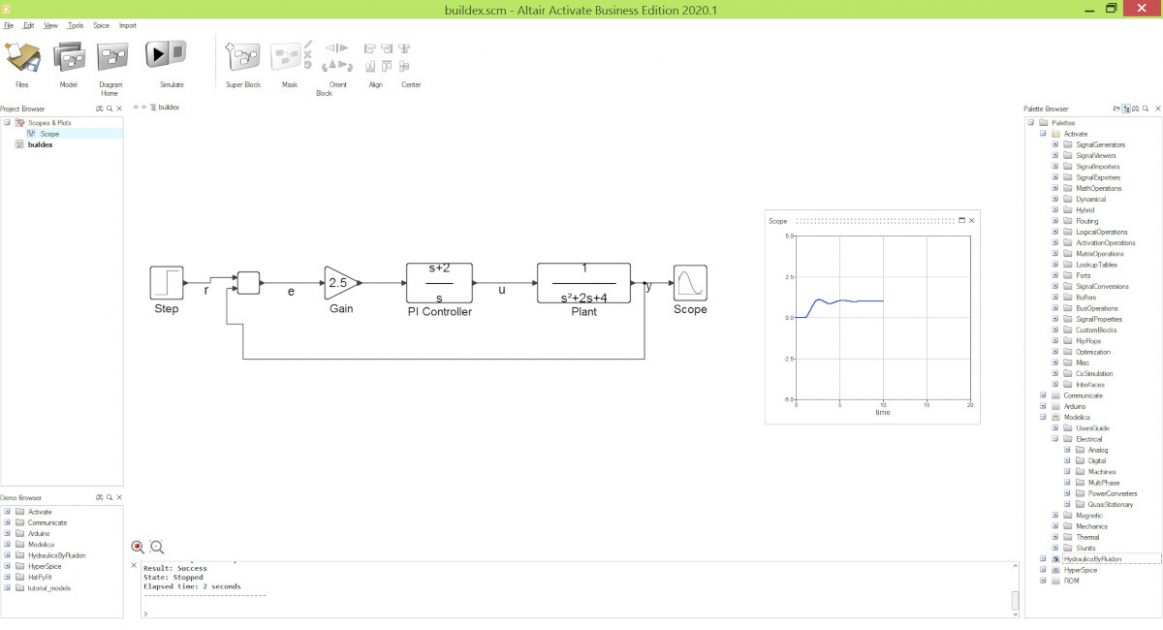Select the Gain block triangle
This screenshot has width=1163, height=630.
(340, 283)
